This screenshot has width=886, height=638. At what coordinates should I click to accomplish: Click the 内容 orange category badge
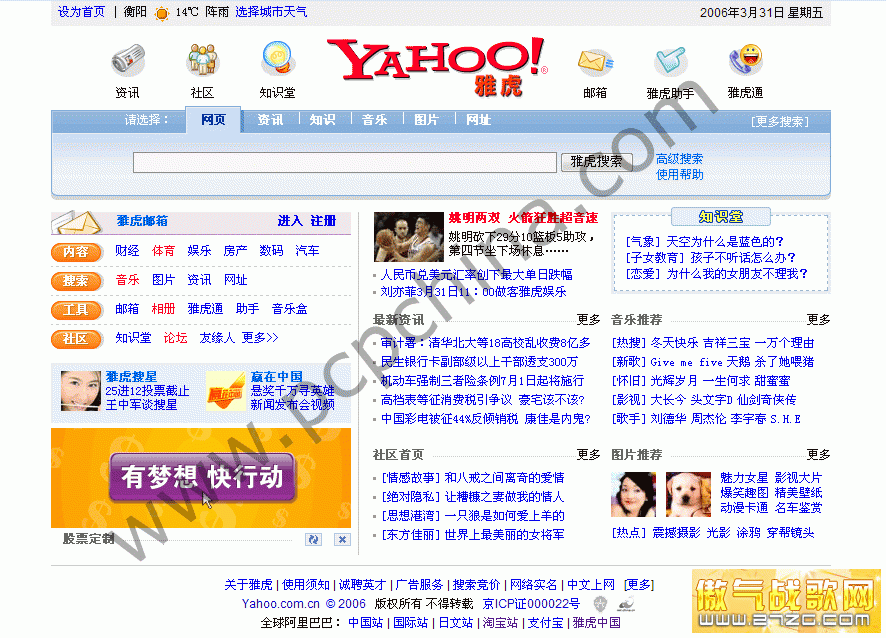tap(76, 251)
